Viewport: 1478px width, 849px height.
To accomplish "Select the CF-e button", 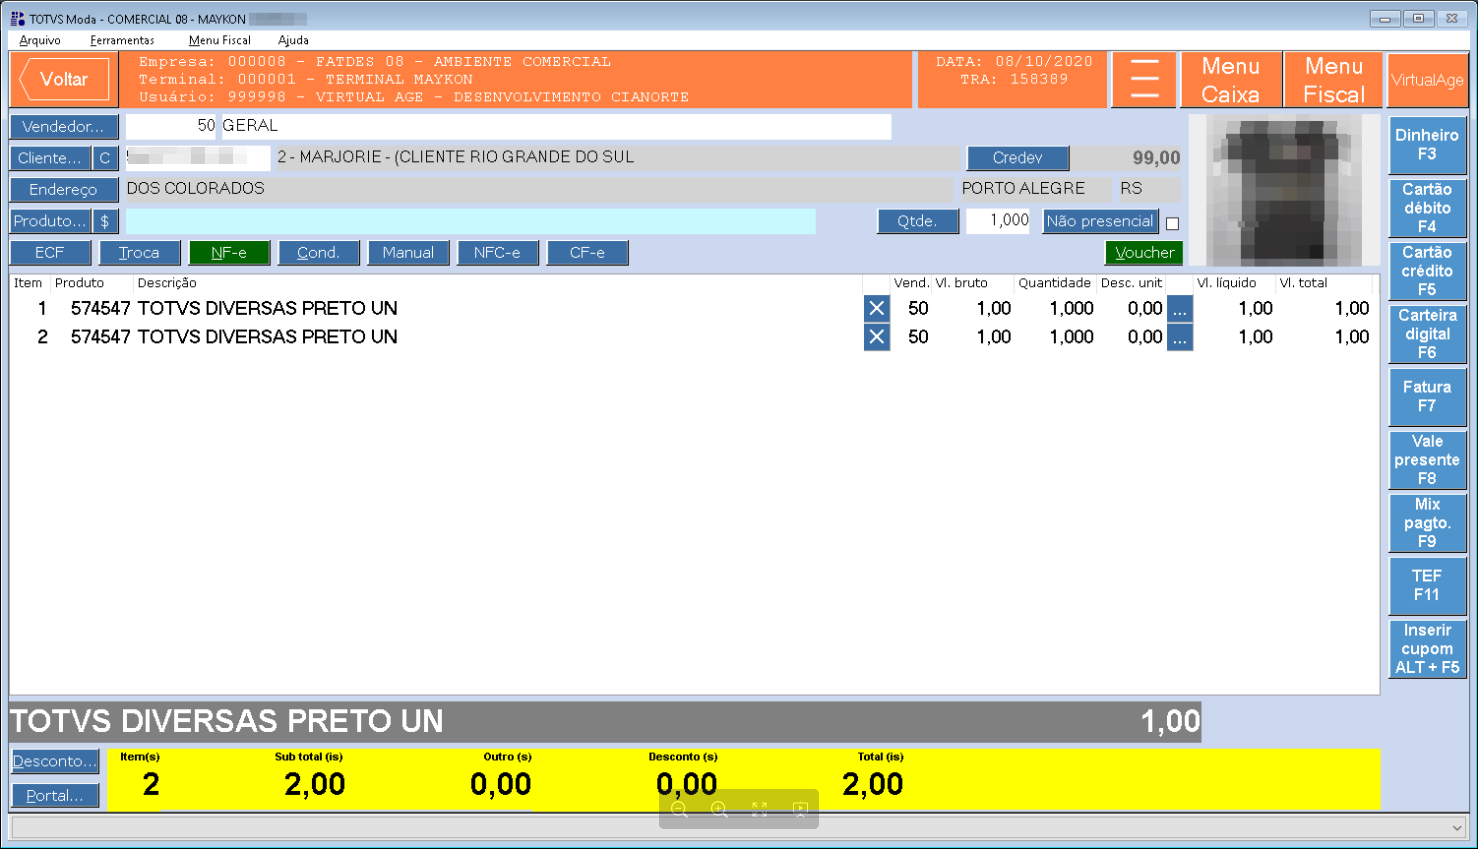I will [588, 253].
